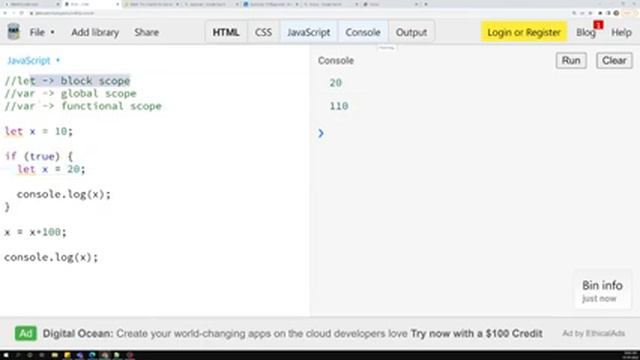Click the '//let -> block scope' comment line

tap(67, 81)
